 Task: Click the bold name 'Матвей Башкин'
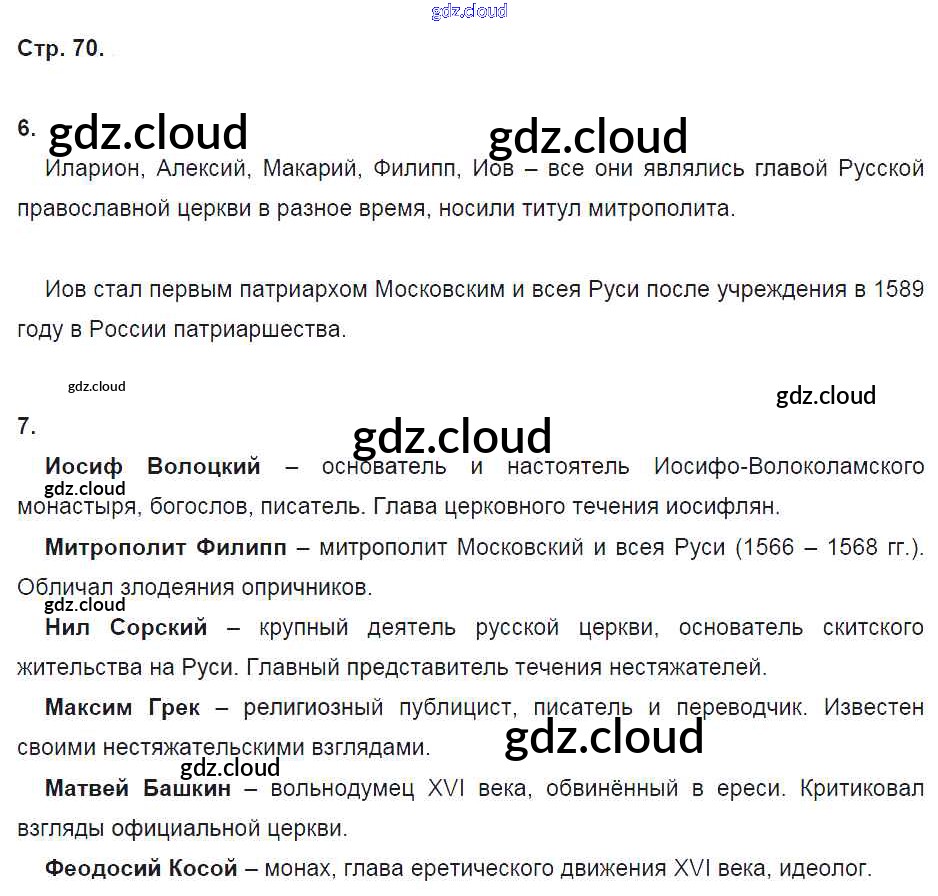[x=138, y=788]
